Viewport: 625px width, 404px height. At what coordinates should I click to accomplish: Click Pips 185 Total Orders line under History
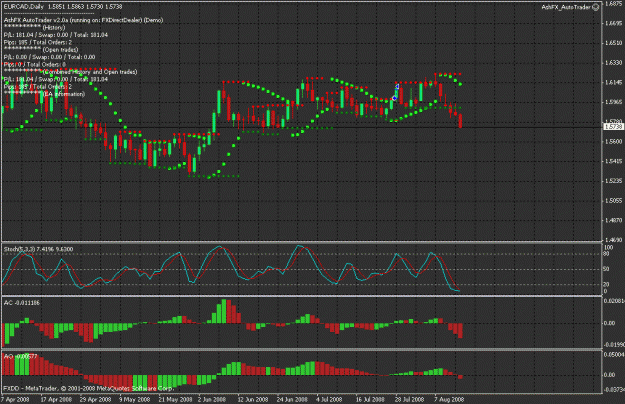38,42
